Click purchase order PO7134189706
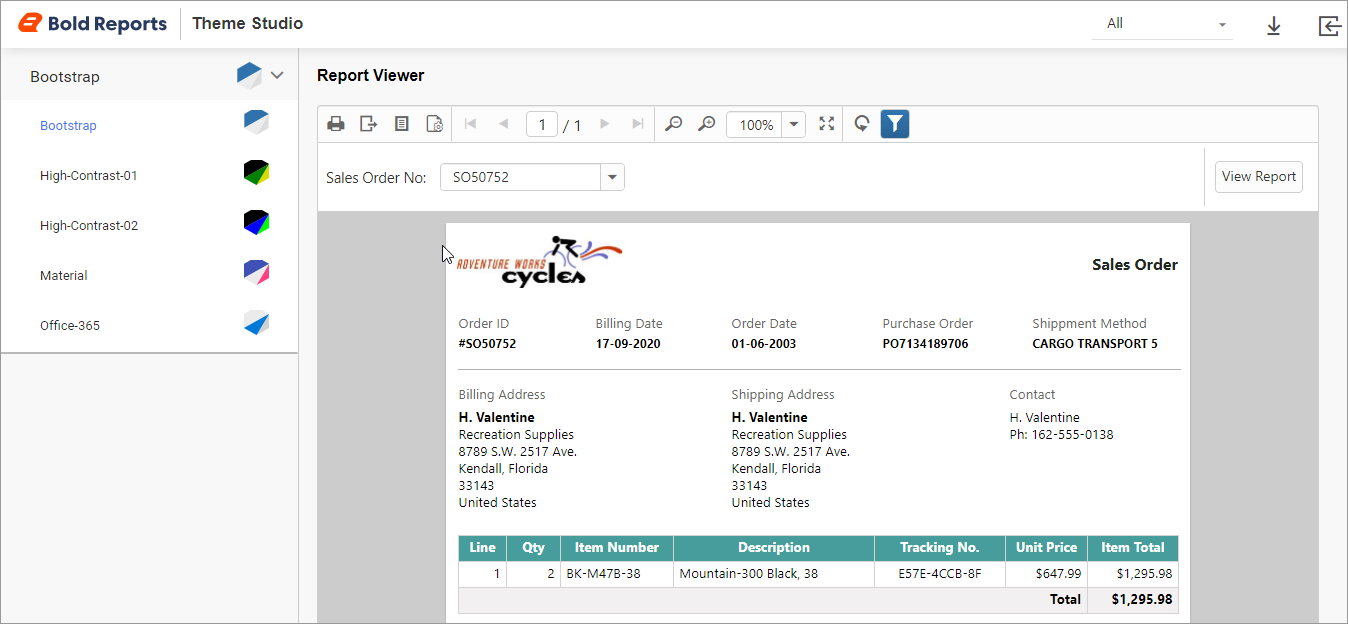 [x=926, y=344]
